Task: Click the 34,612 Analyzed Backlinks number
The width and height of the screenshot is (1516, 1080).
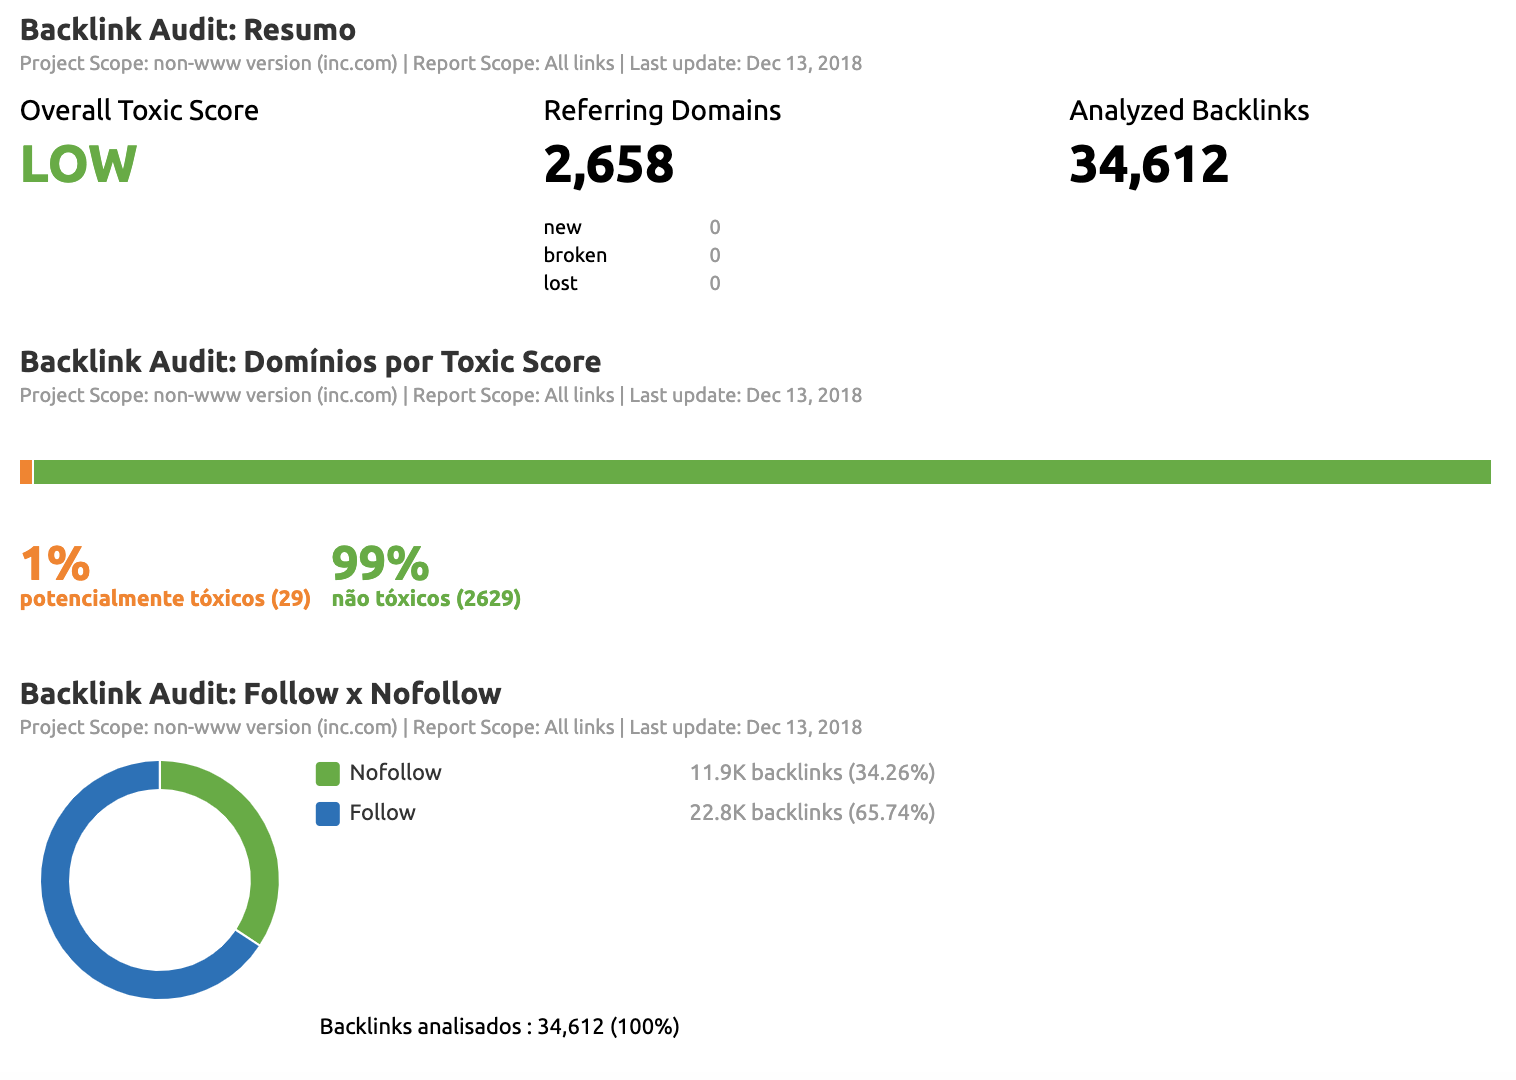Action: point(1148,165)
